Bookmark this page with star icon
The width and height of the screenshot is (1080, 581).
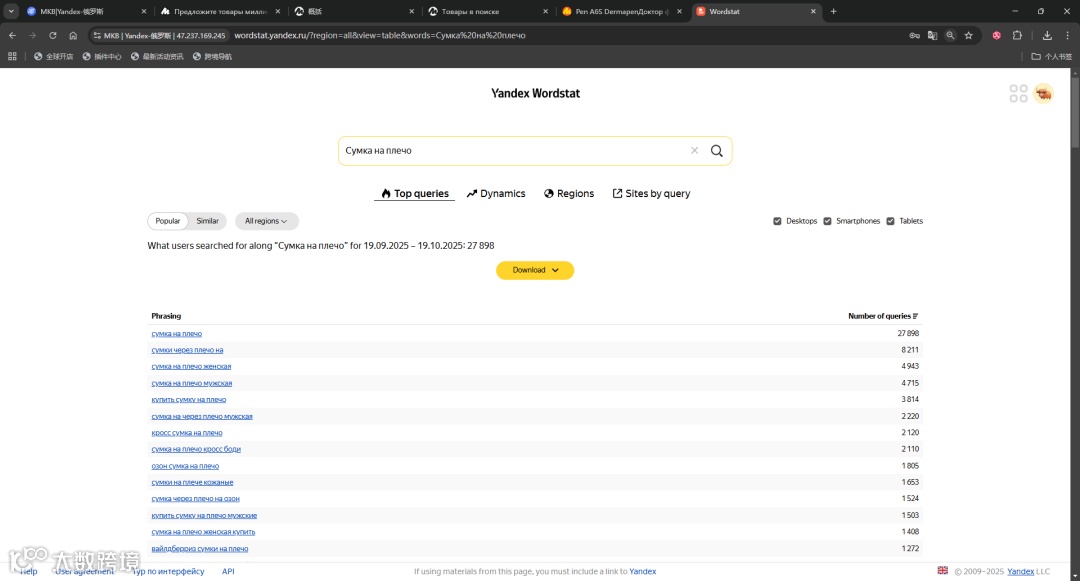[x=968, y=35]
